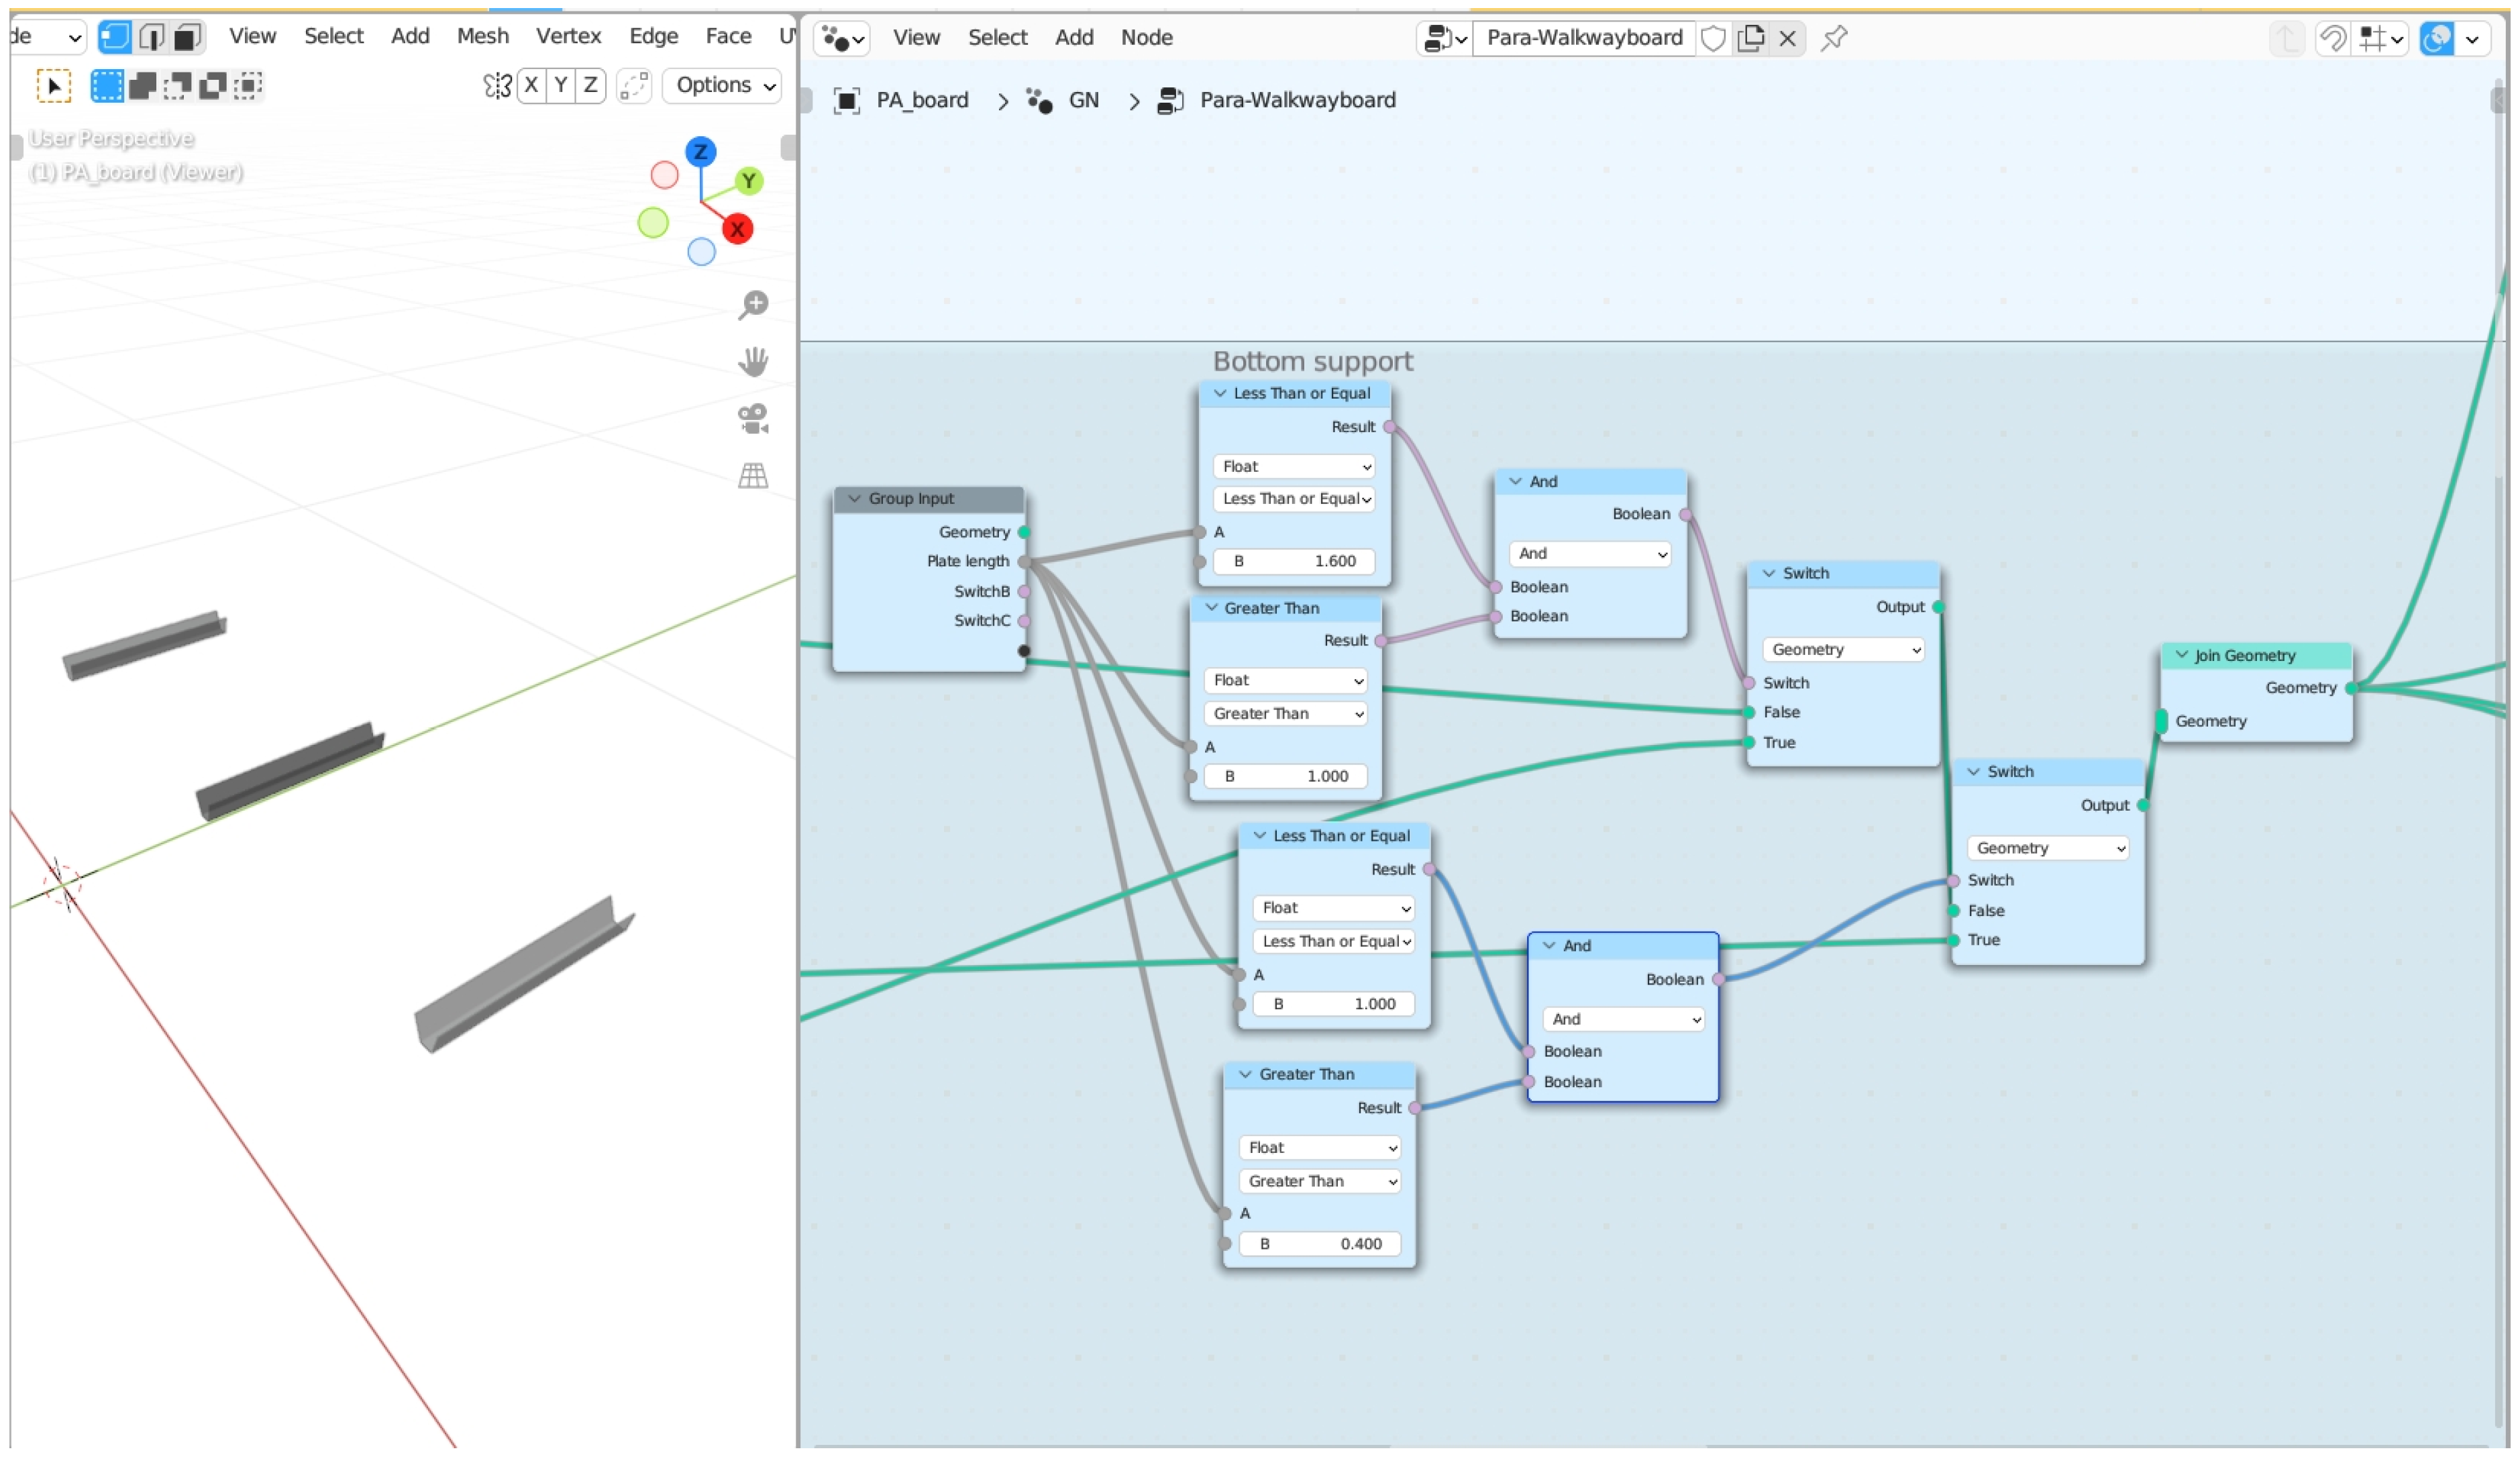The height and width of the screenshot is (1465, 2520).
Task: Open the Node menu in node editor
Action: (x=1146, y=37)
